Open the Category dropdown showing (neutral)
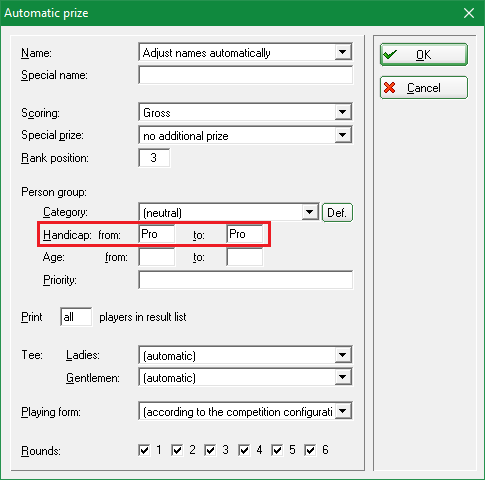This screenshot has height=480, width=485. pos(309,212)
